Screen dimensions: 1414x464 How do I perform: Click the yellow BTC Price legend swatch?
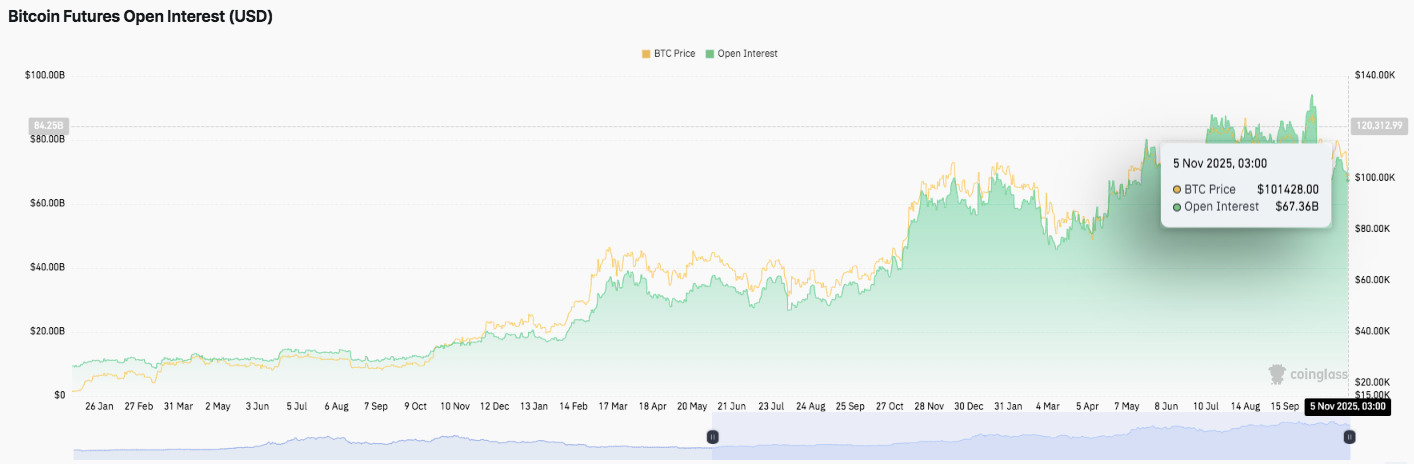click(645, 53)
